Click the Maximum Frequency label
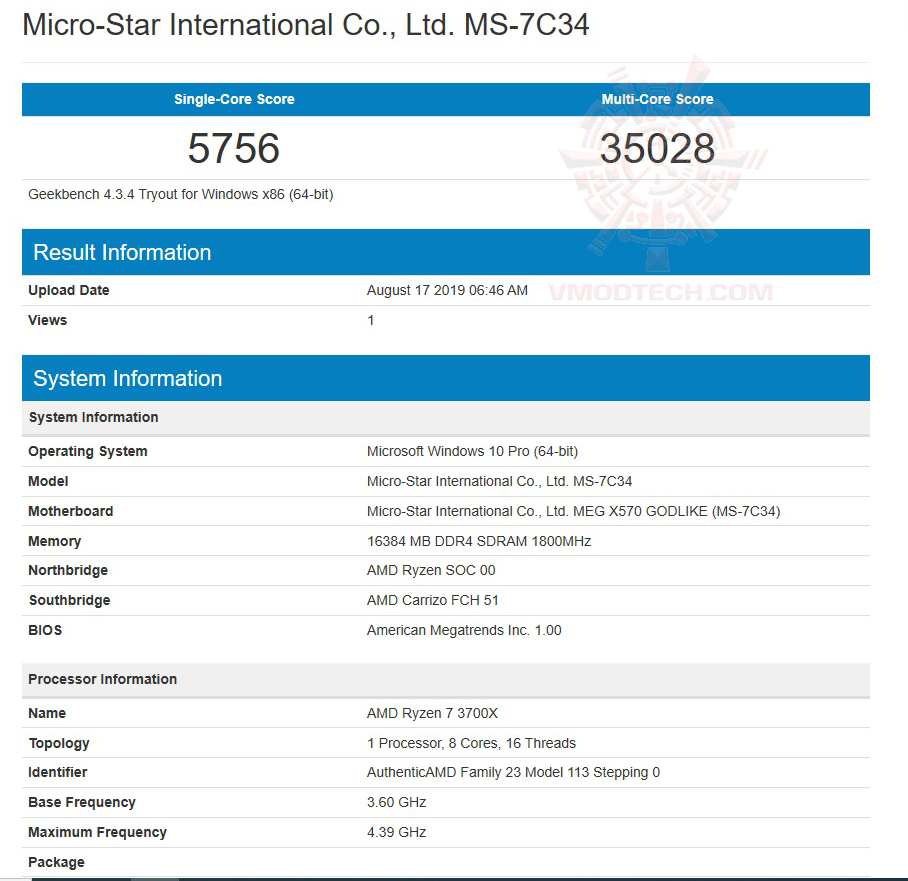This screenshot has width=908, height=881. point(97,832)
